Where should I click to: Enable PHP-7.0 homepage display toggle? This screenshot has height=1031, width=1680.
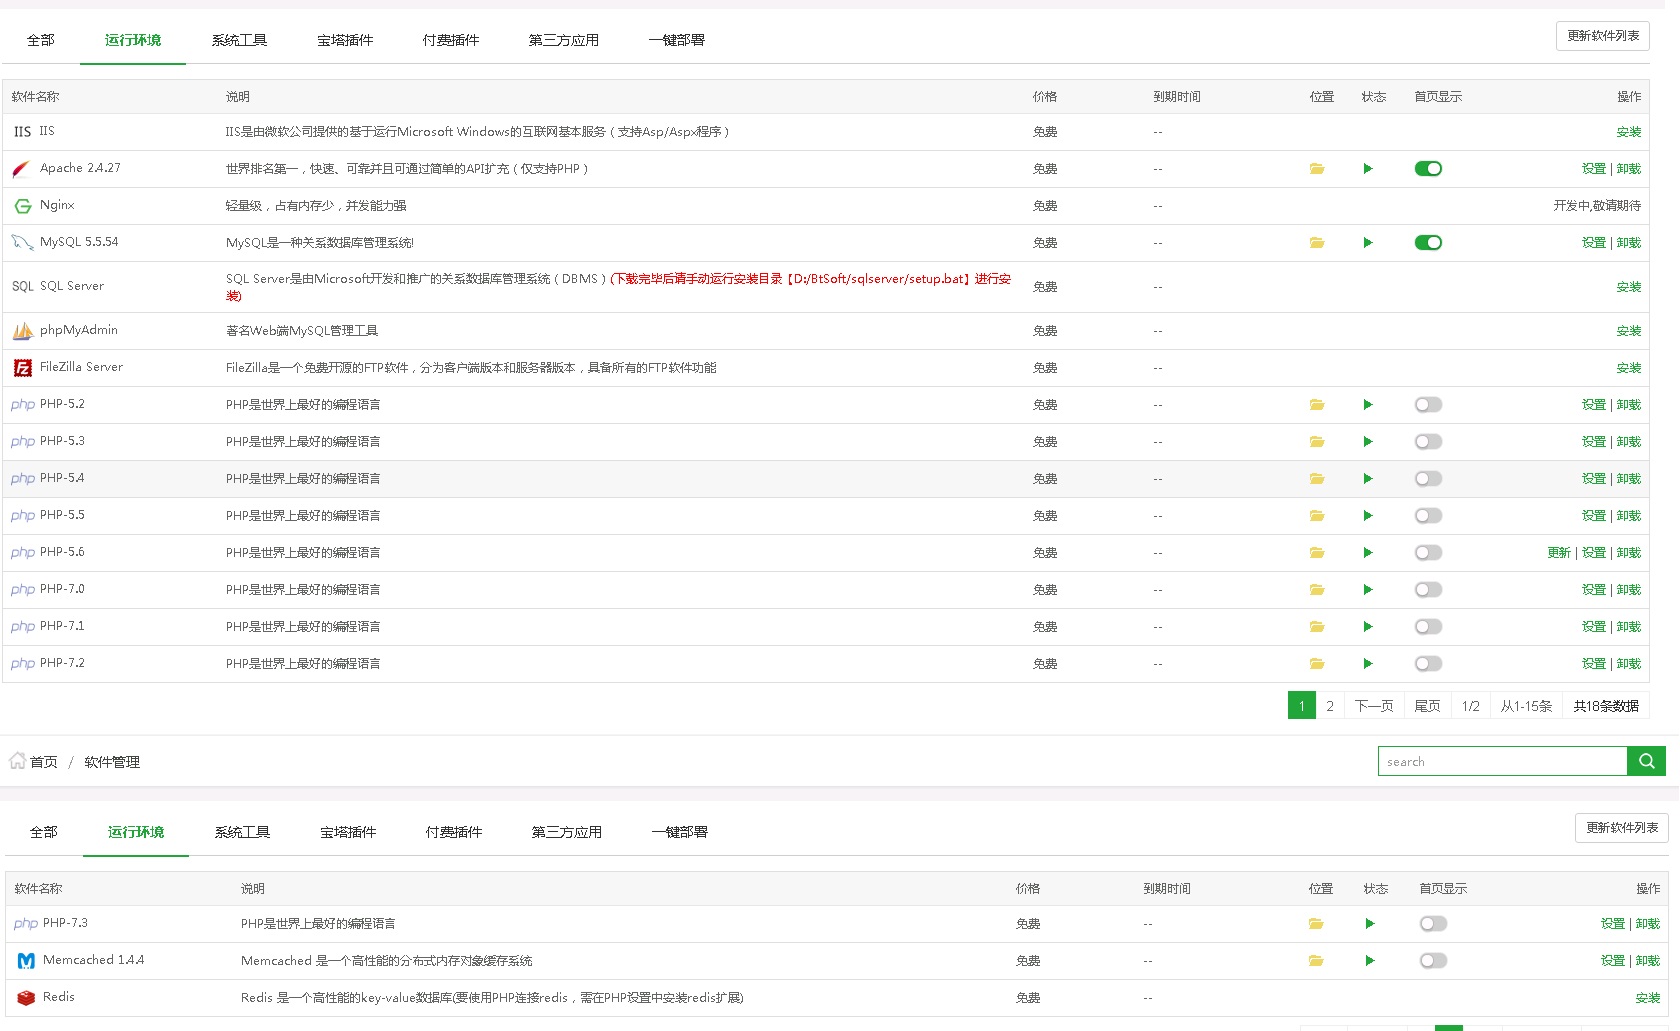click(x=1428, y=590)
